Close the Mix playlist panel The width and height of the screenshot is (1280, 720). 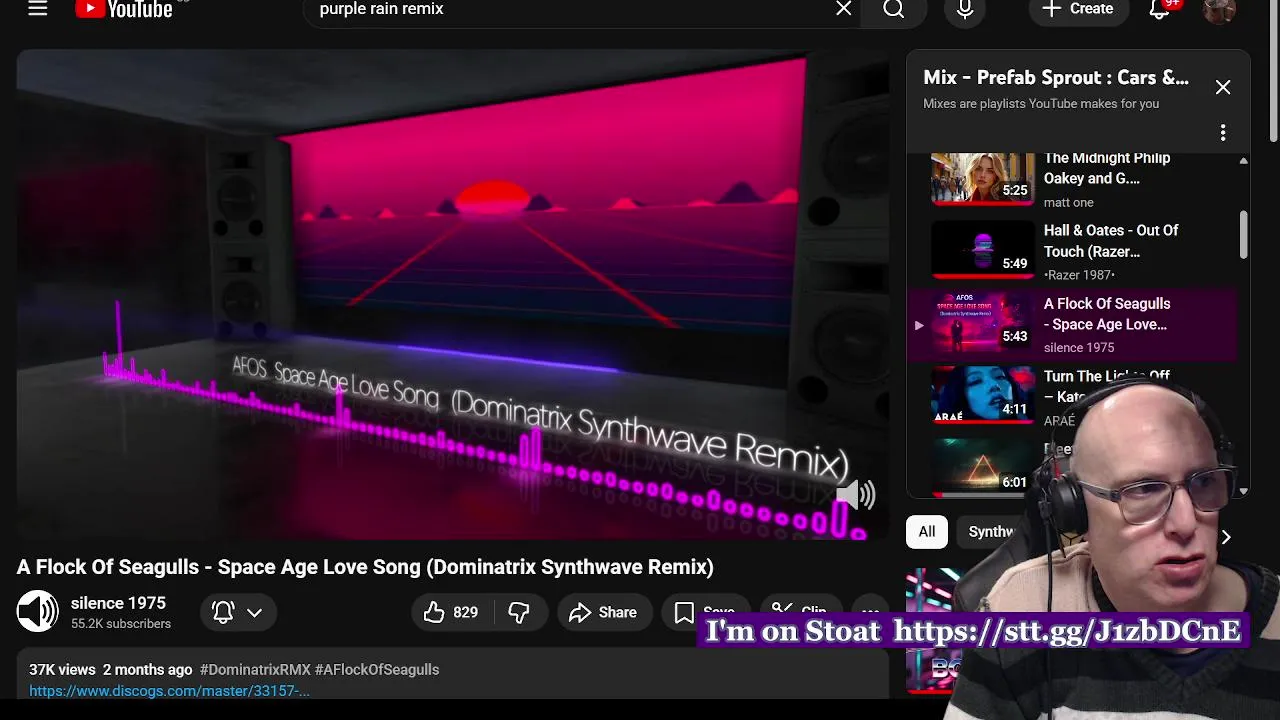point(1223,87)
